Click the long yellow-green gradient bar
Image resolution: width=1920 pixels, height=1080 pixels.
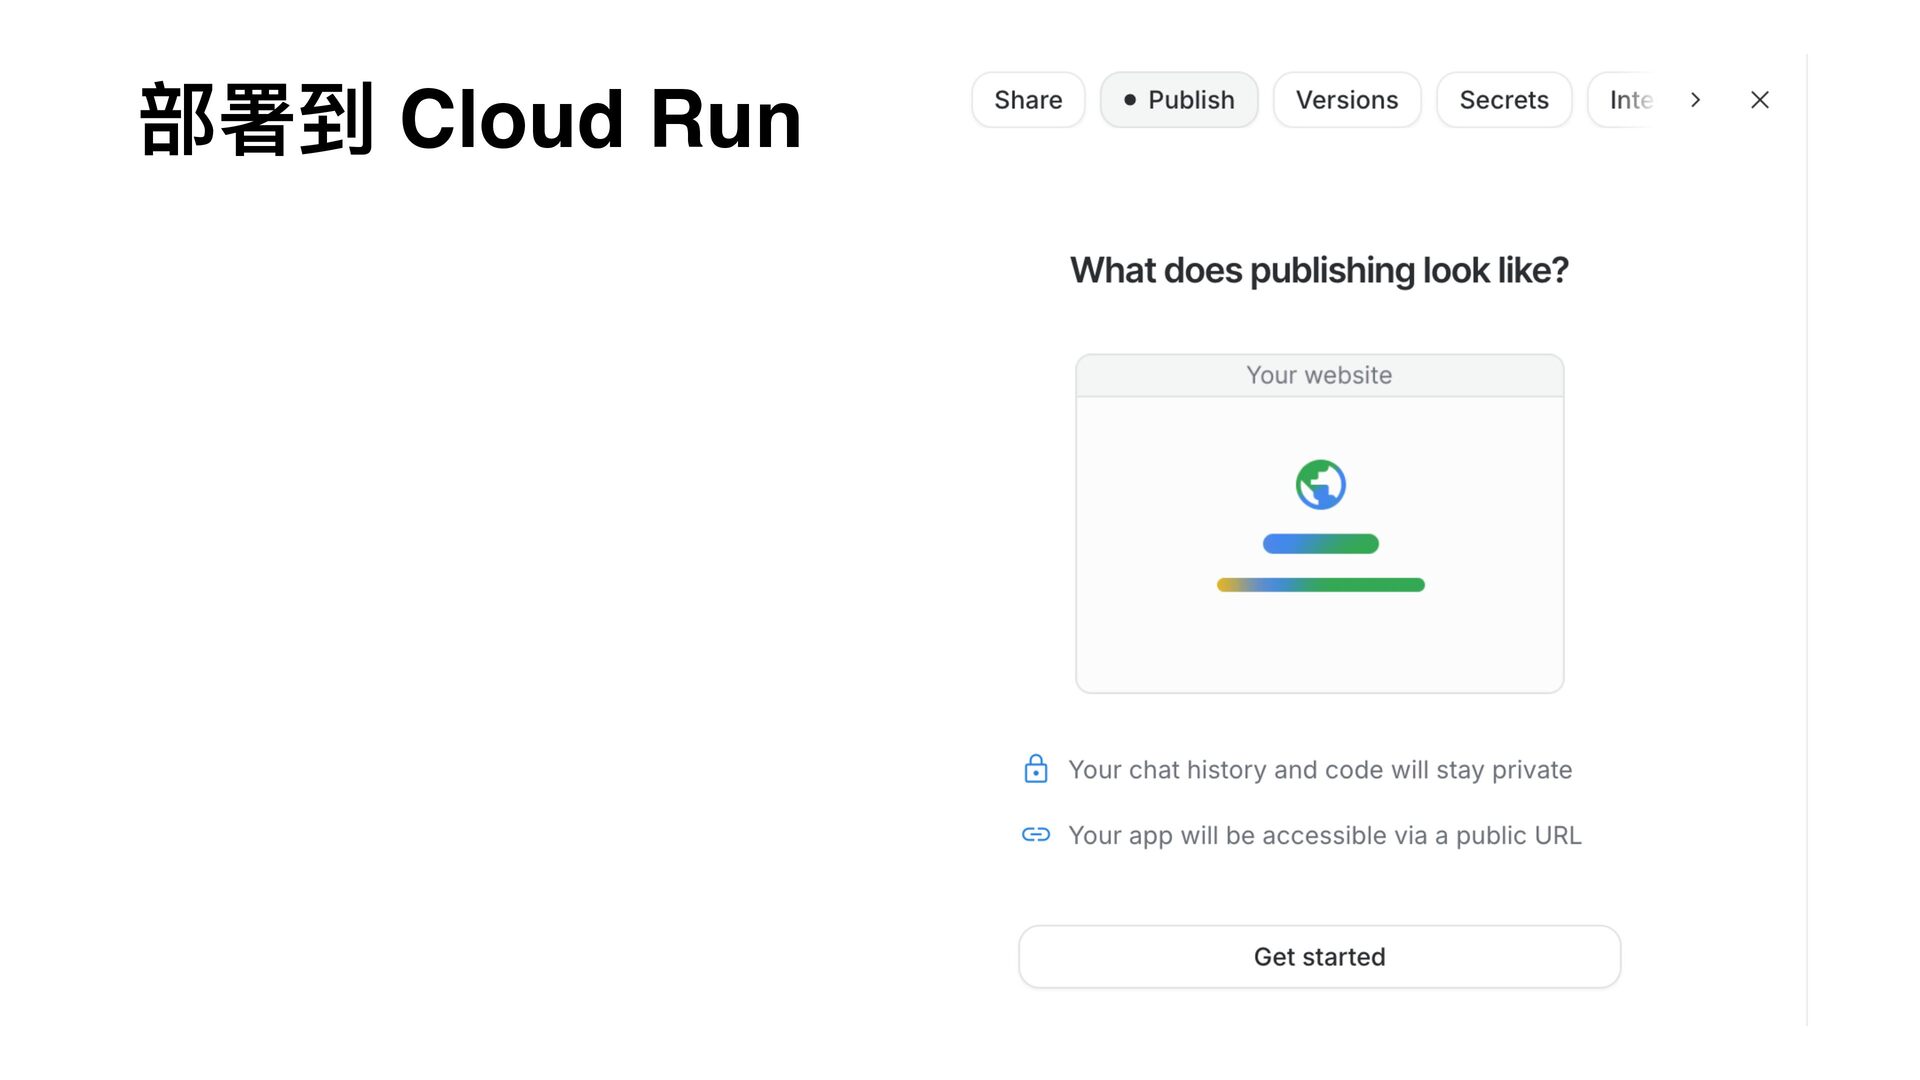click(1320, 585)
